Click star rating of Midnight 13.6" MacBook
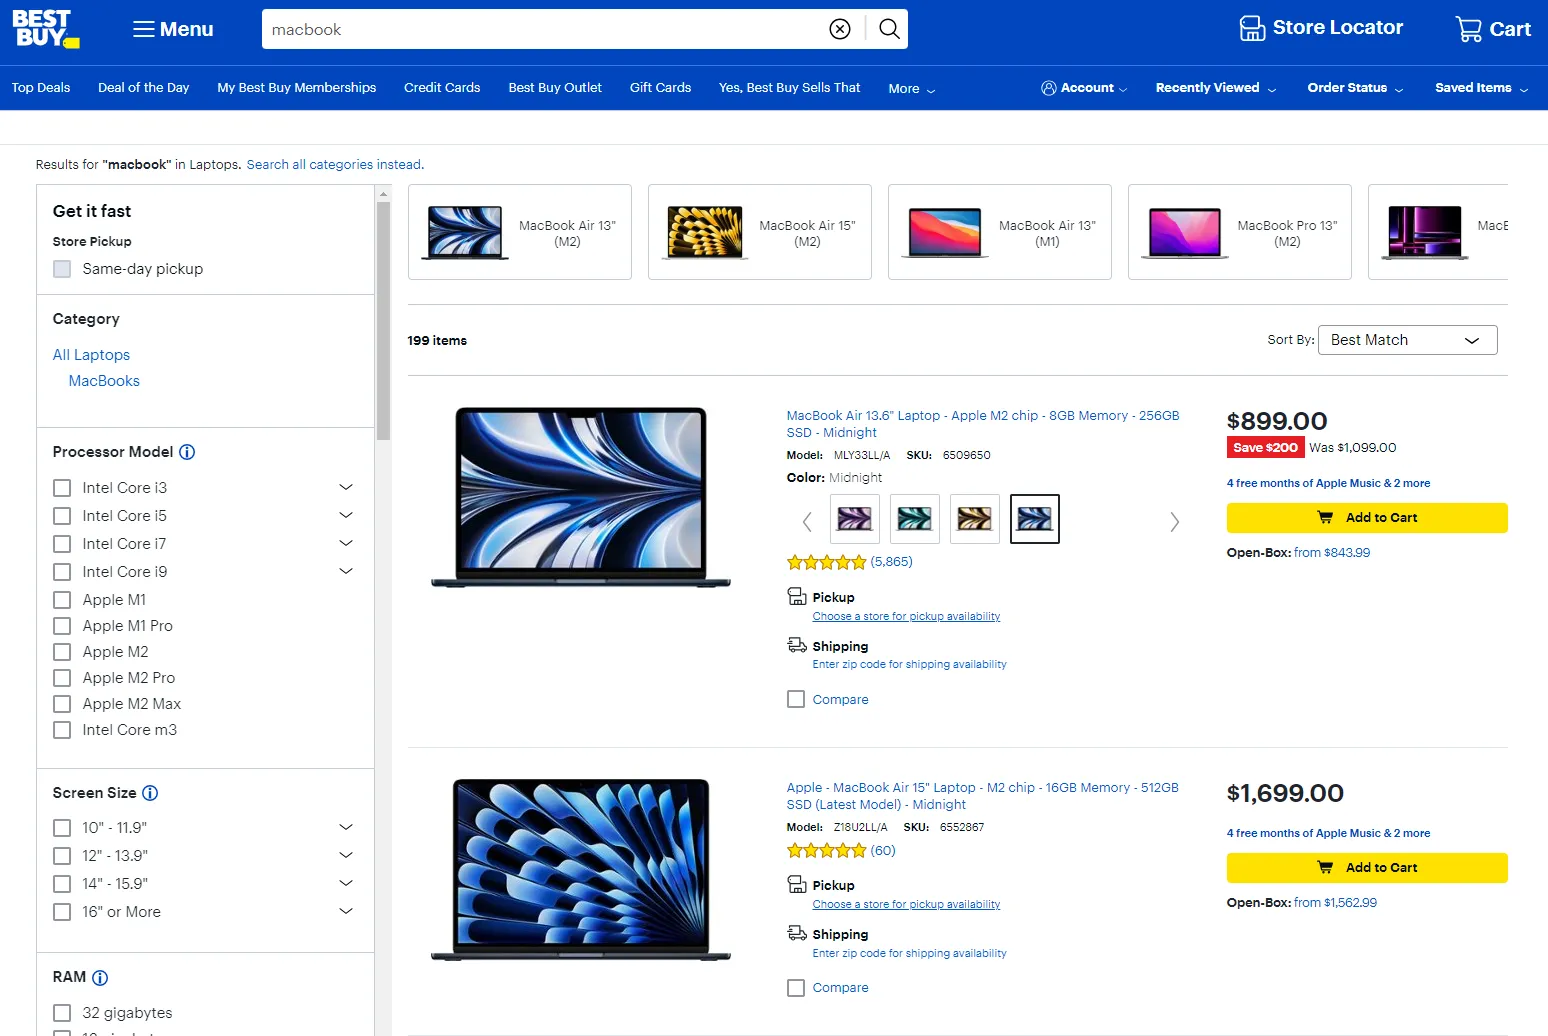The height and width of the screenshot is (1036, 1548). click(x=826, y=562)
